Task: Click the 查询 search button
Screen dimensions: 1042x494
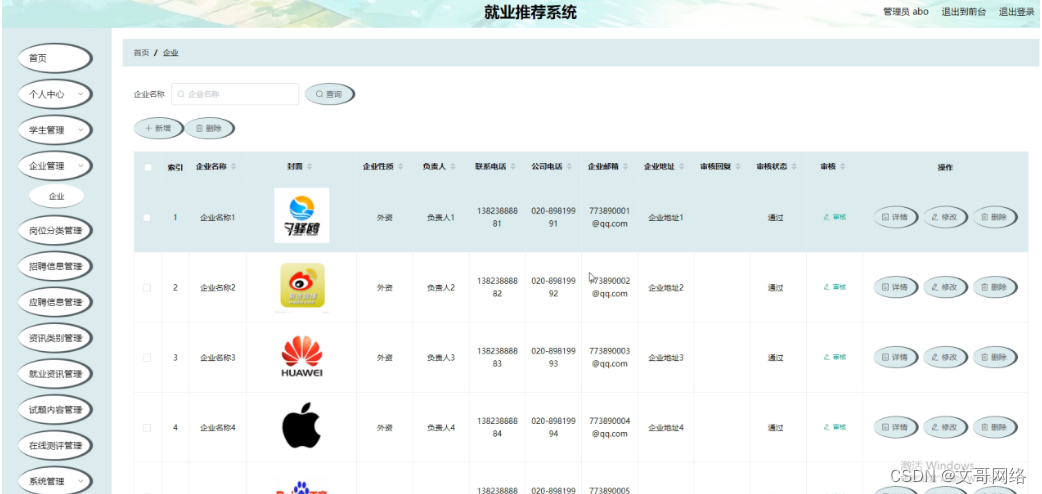Action: point(330,94)
